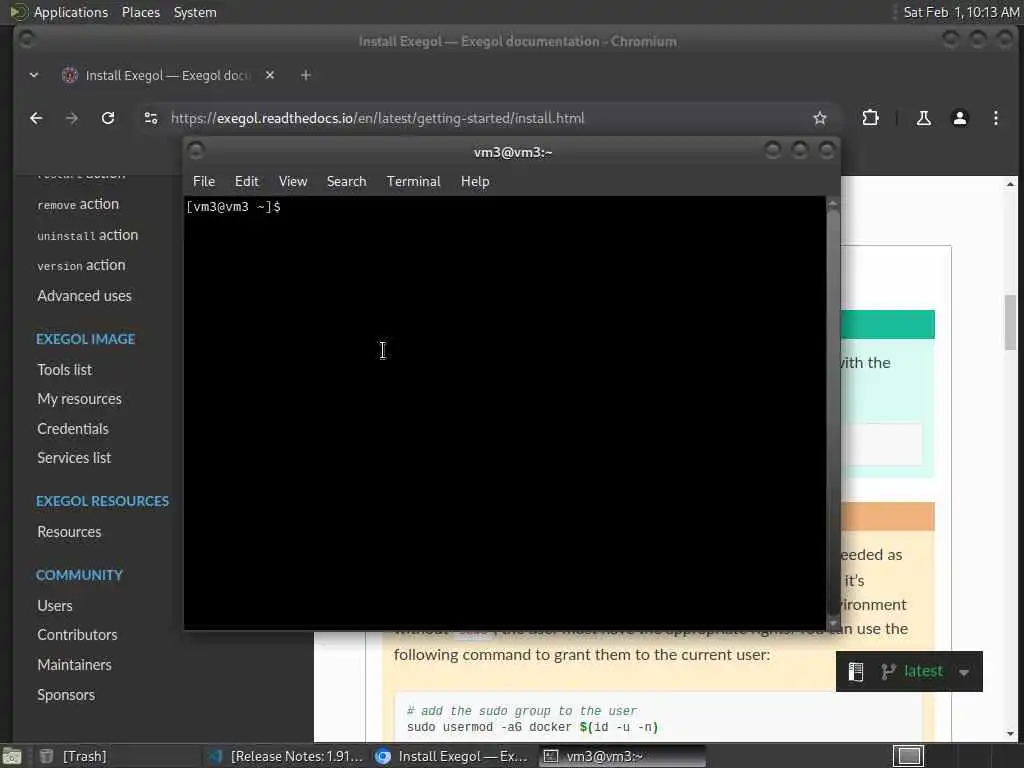1024x768 pixels.
Task: Click the show desktop icon in taskbar
Action: [x=12, y=756]
